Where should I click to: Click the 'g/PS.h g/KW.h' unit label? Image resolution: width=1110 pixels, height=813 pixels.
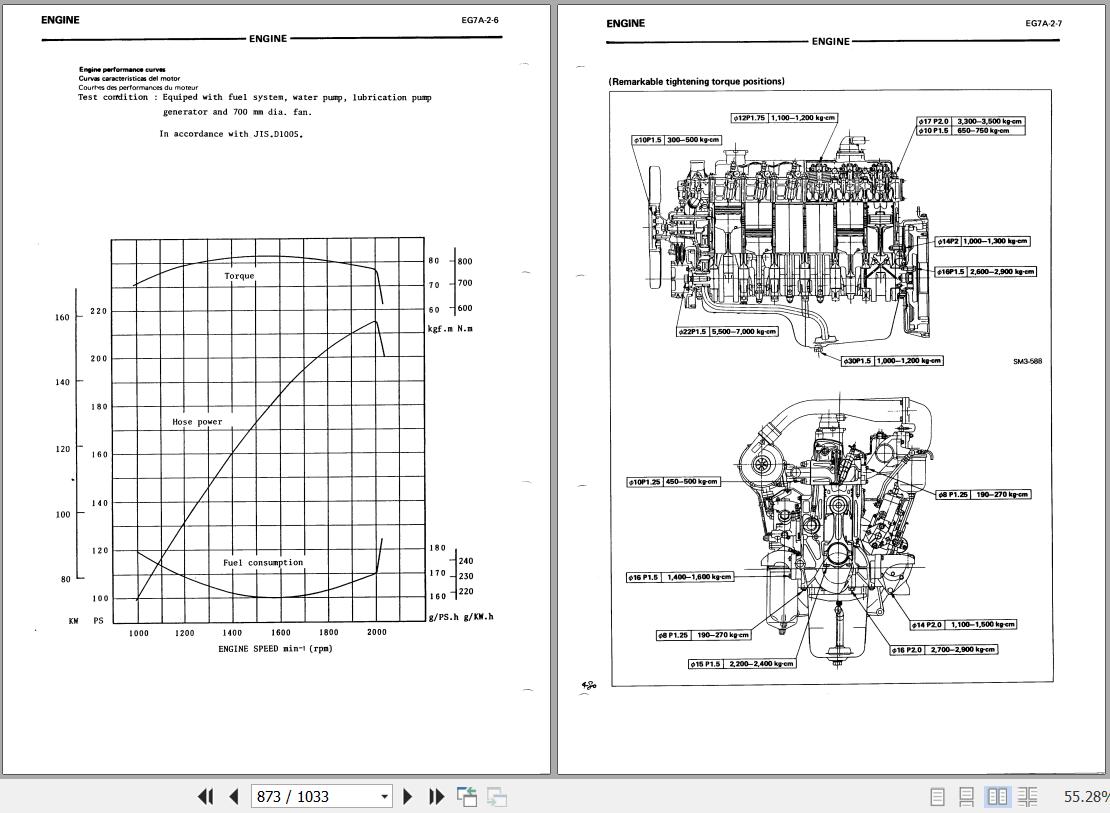click(461, 617)
